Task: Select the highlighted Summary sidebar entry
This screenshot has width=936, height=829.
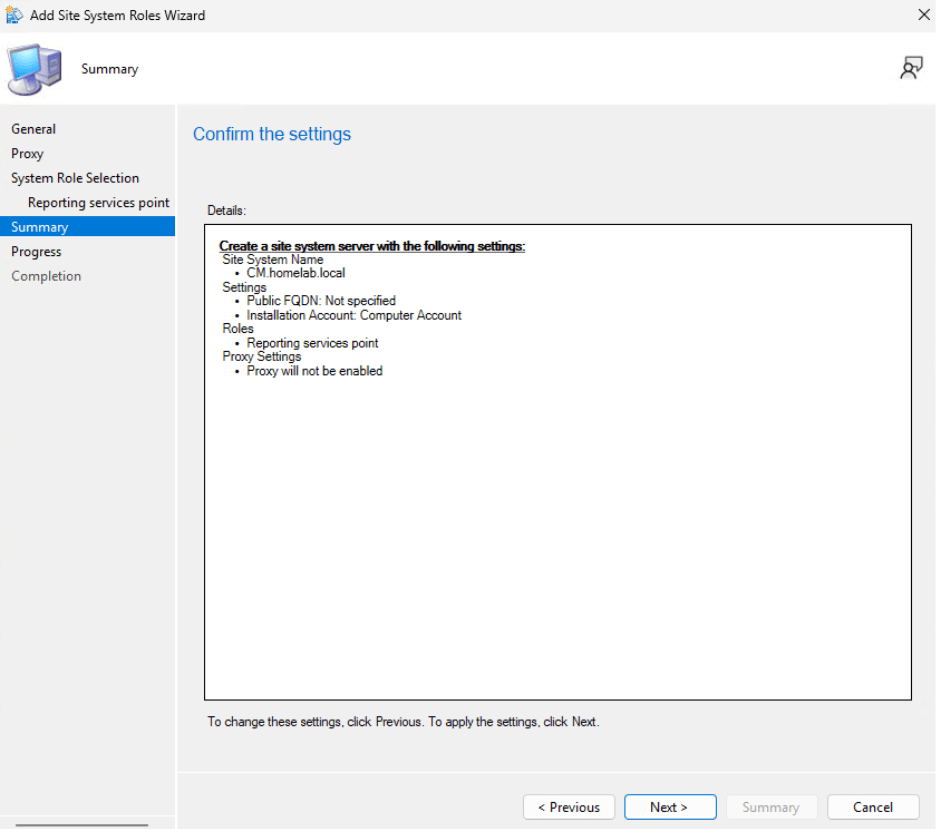Action: 39,226
